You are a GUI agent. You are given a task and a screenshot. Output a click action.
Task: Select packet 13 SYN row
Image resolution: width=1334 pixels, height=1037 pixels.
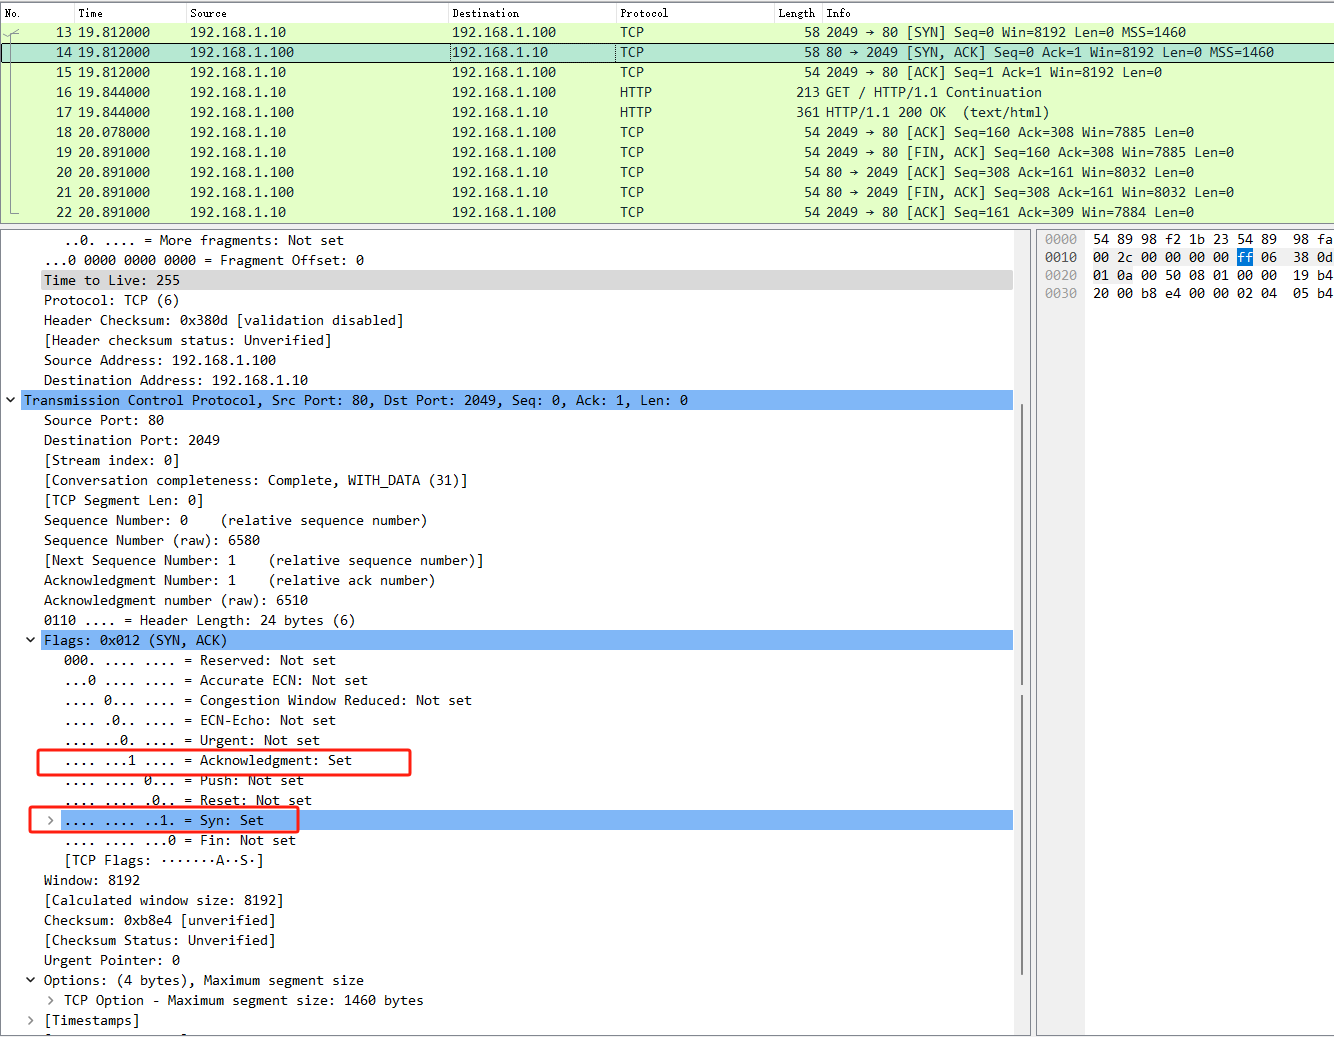(667, 32)
